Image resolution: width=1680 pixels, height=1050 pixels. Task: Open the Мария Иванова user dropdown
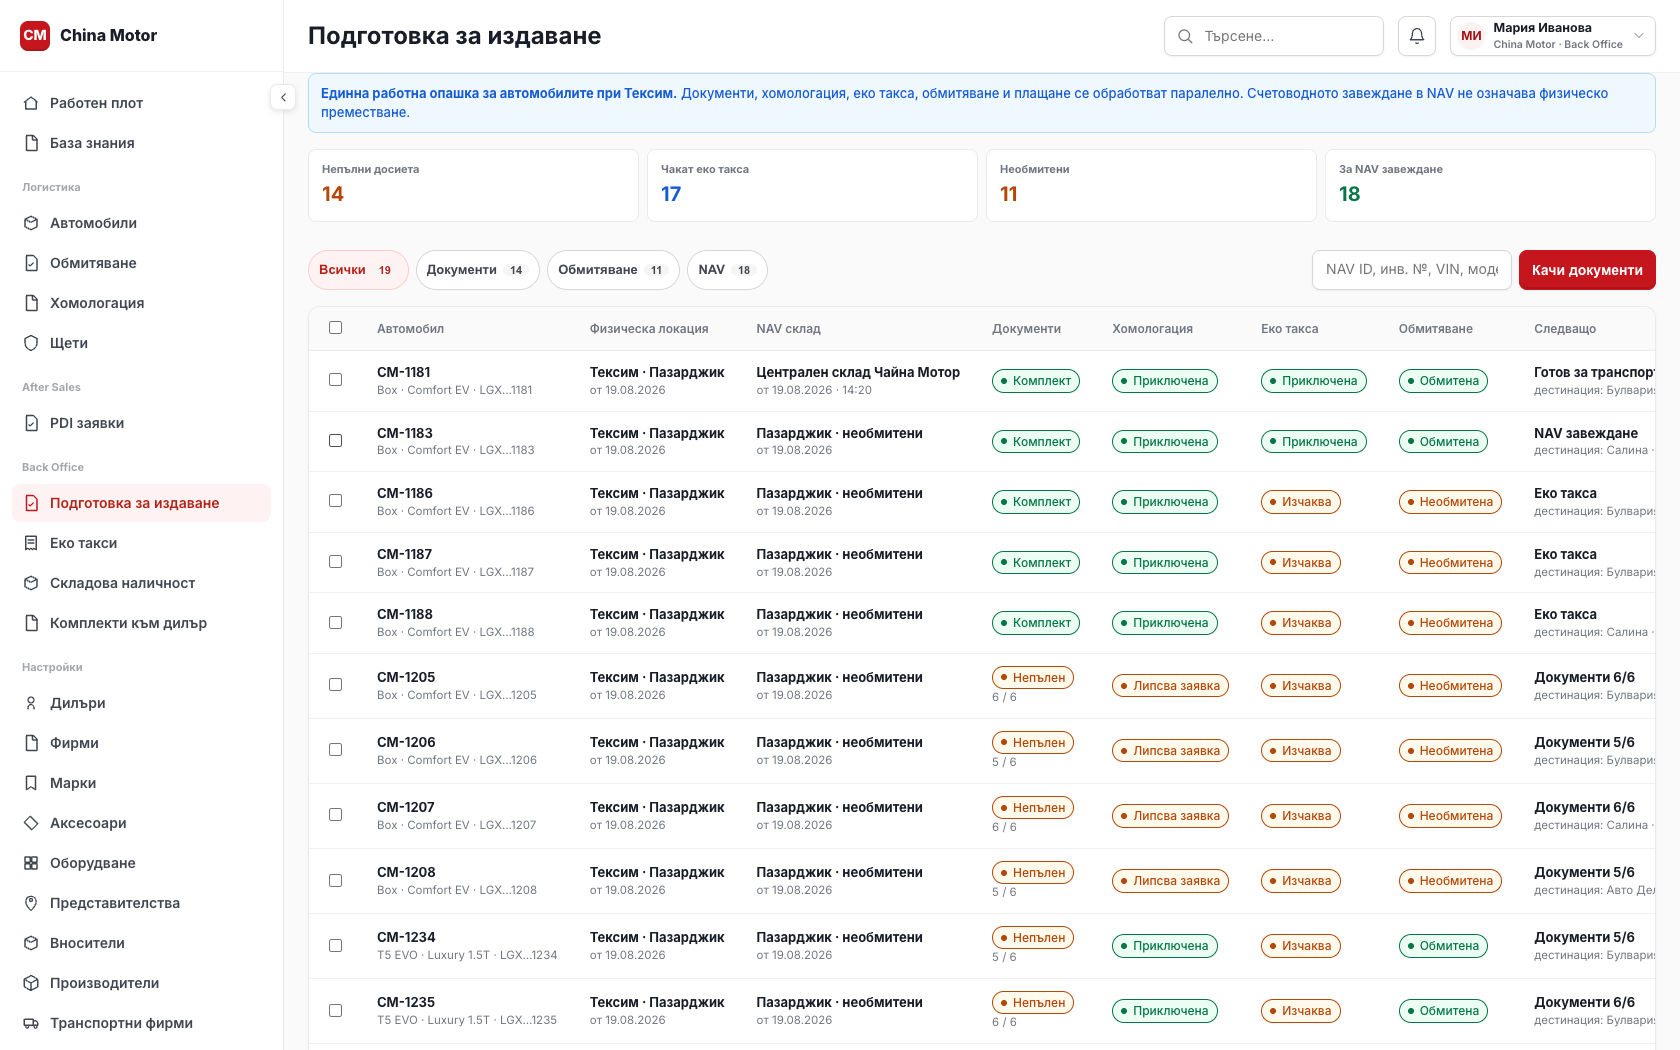point(1553,36)
